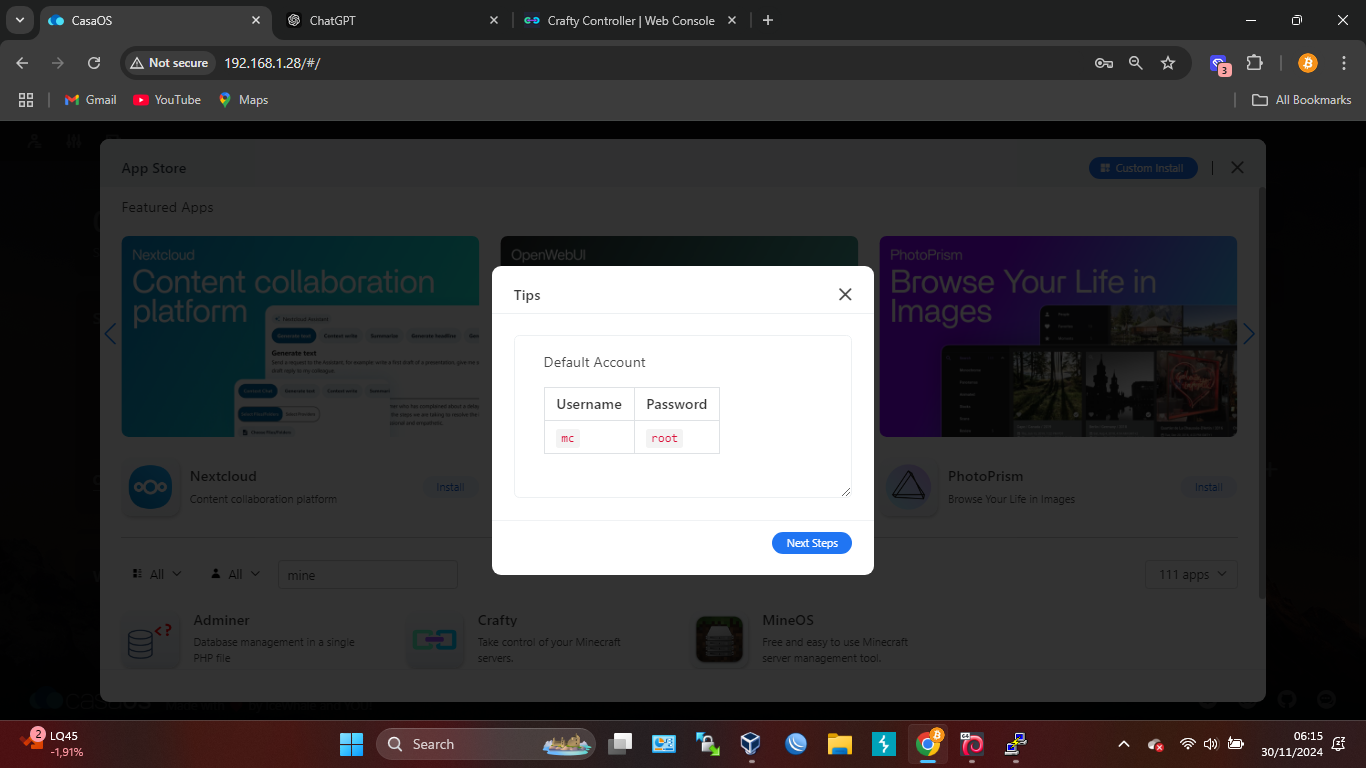Image resolution: width=1366 pixels, height=768 pixels.
Task: Click the Crafty app title
Action: pos(497,620)
